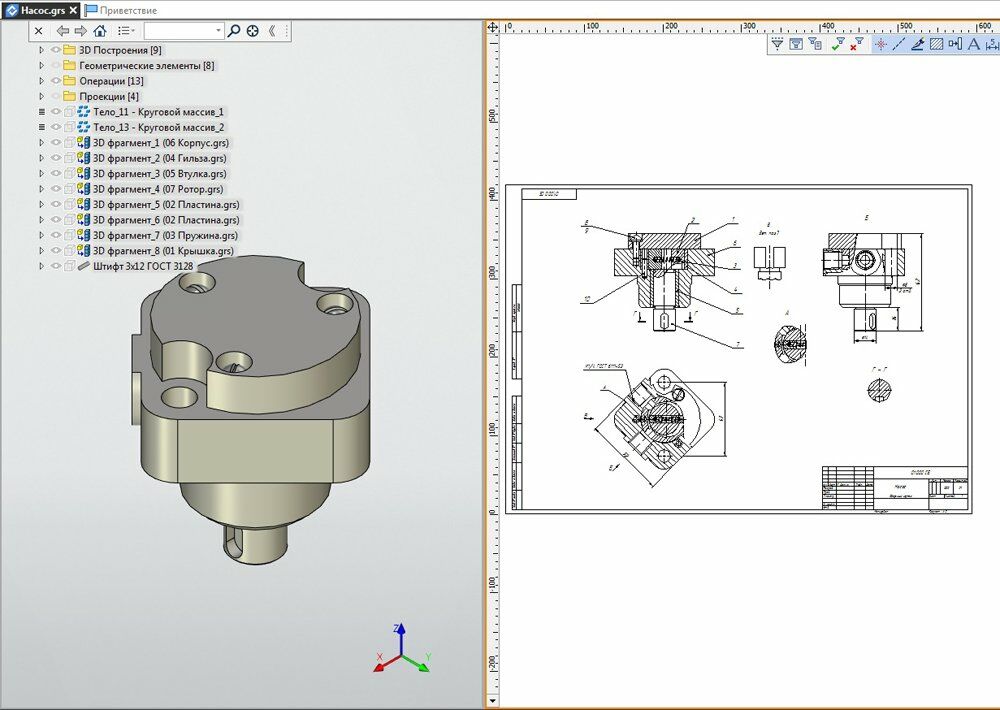The image size is (1000, 710).
Task: Switch to the Приветствие tab
Action: [128, 9]
